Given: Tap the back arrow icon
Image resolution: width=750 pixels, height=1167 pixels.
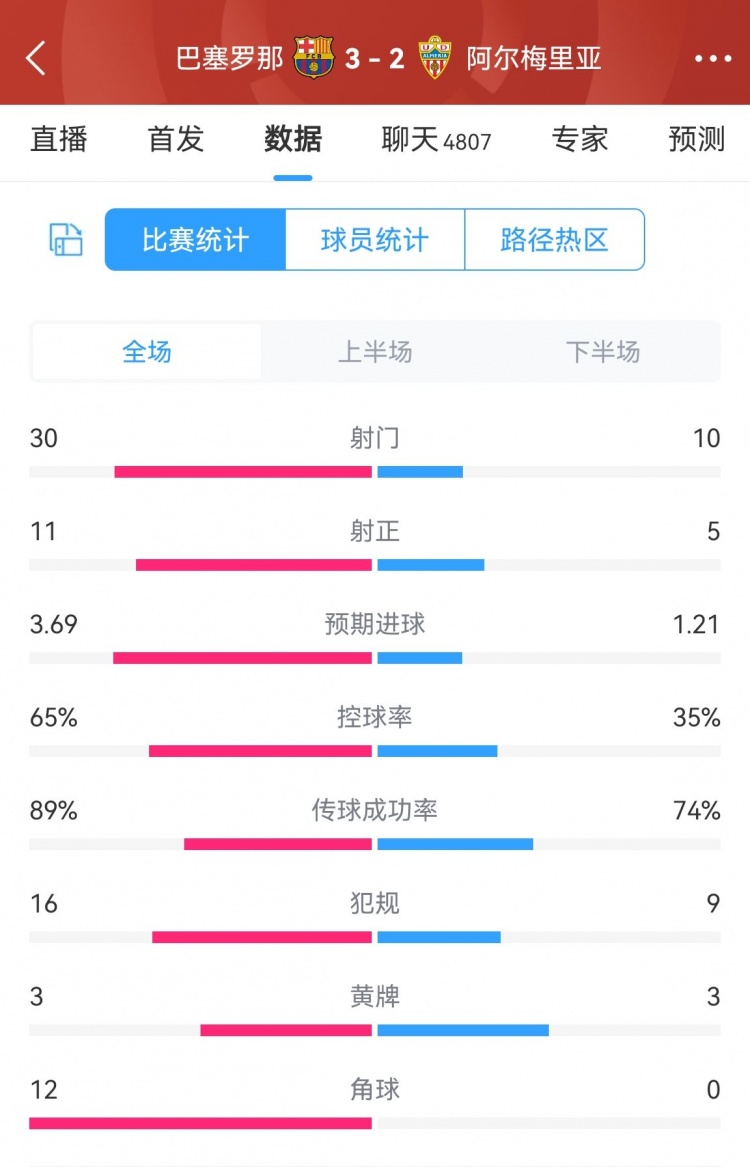Looking at the screenshot, I should (x=36, y=58).
